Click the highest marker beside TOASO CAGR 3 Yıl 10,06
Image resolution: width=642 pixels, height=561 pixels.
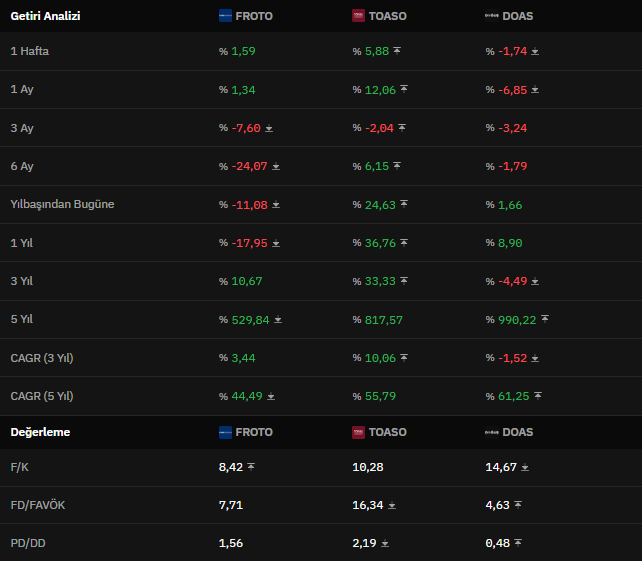404,358
